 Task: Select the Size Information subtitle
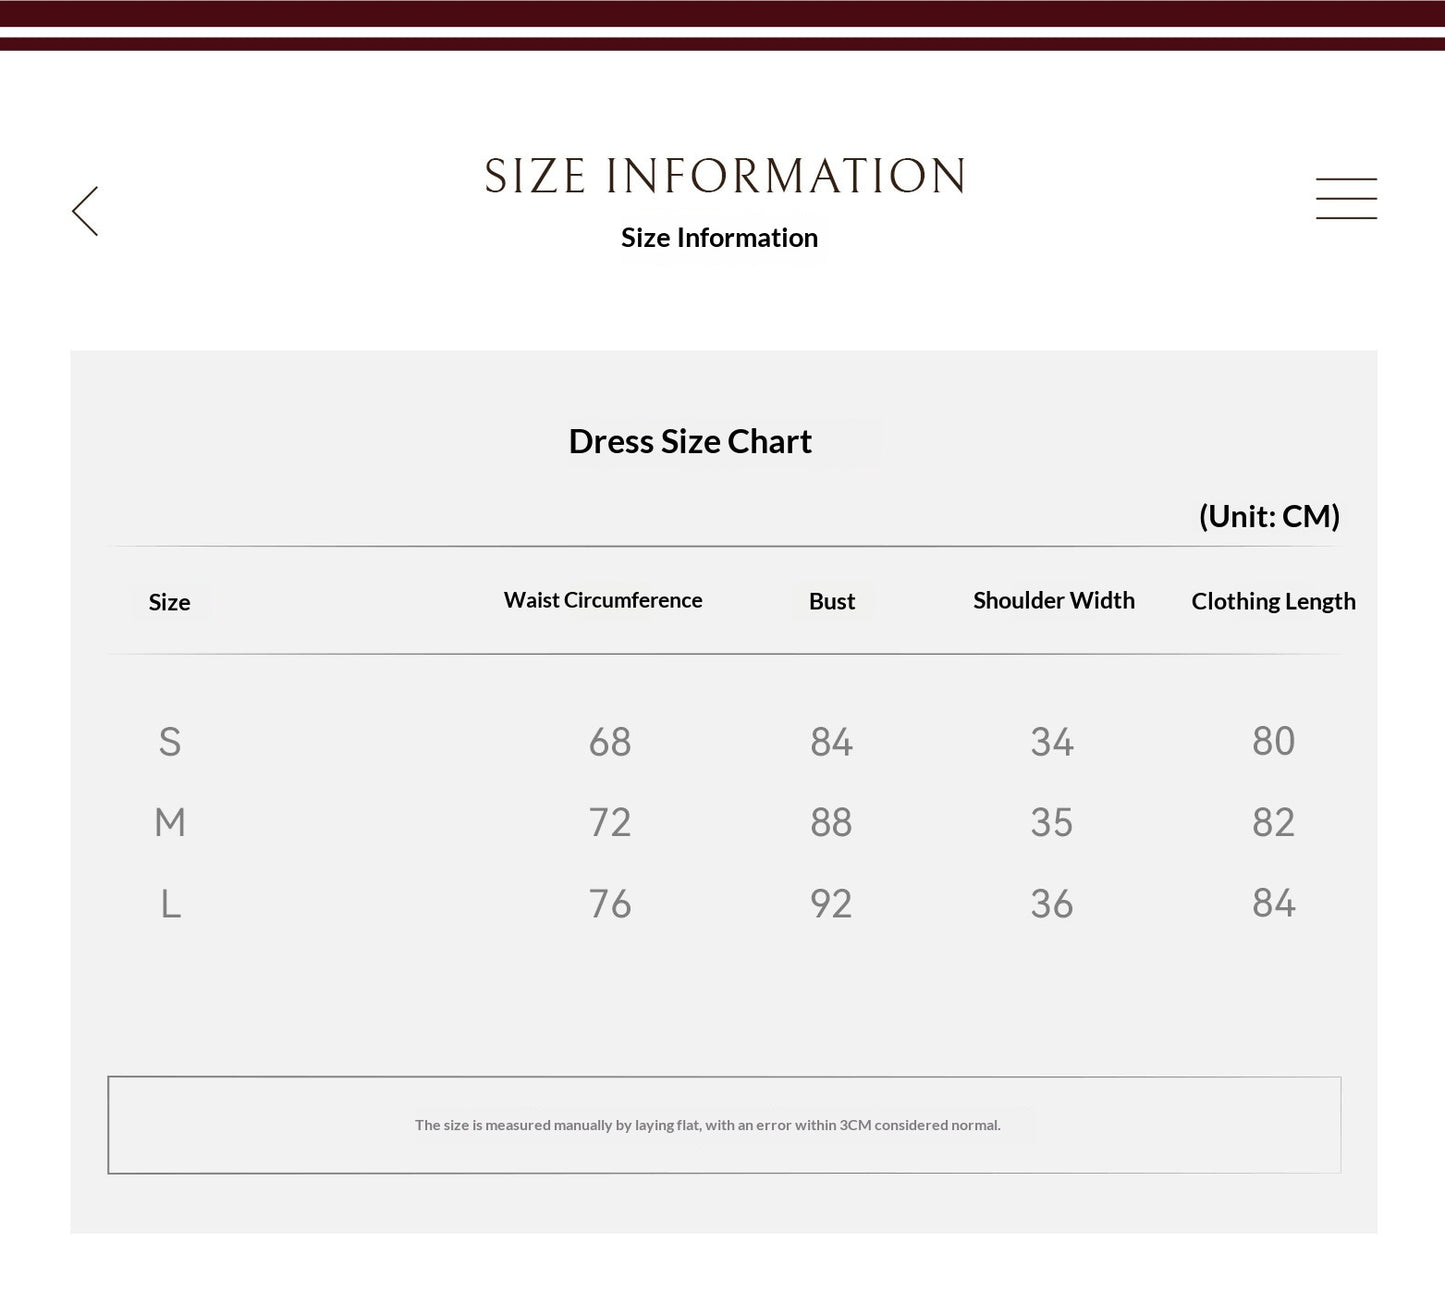(719, 237)
